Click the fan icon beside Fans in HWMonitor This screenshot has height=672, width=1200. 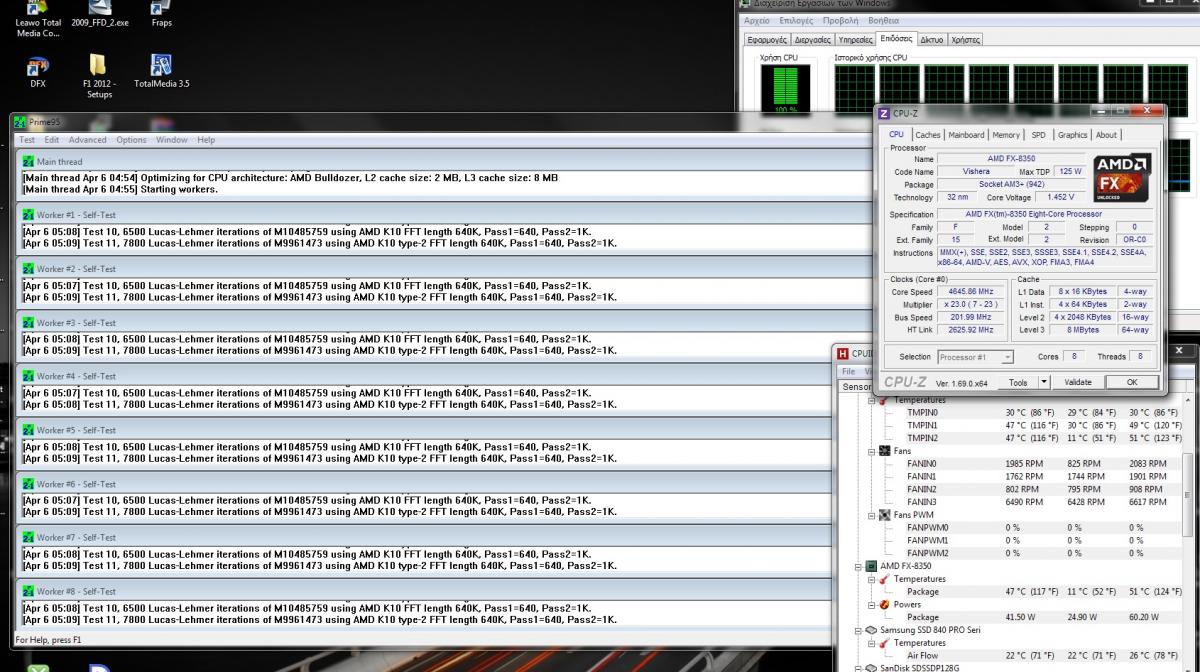tap(884, 451)
